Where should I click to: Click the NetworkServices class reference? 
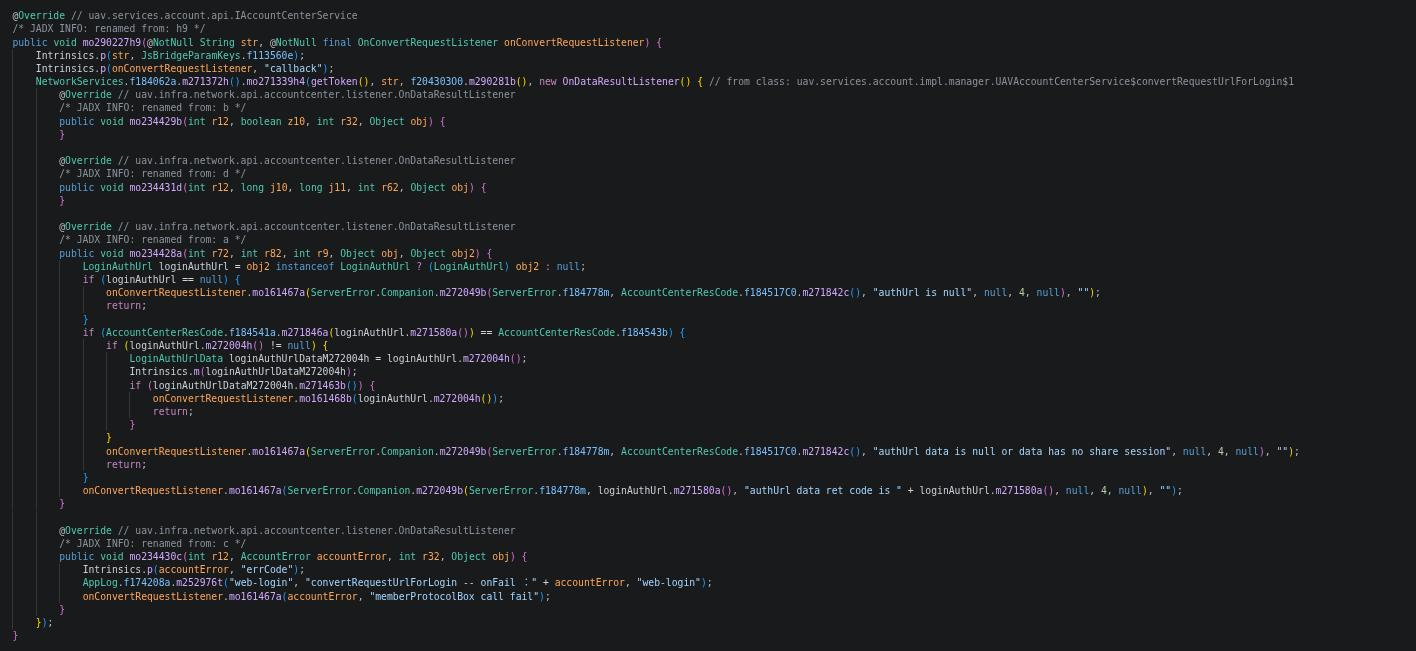tap(80, 82)
